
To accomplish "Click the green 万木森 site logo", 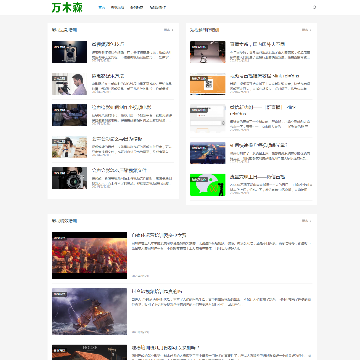I will coord(67,7).
